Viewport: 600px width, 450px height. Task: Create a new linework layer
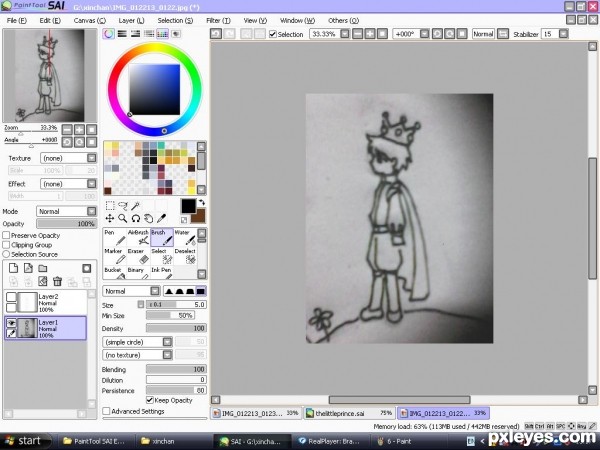click(28, 268)
